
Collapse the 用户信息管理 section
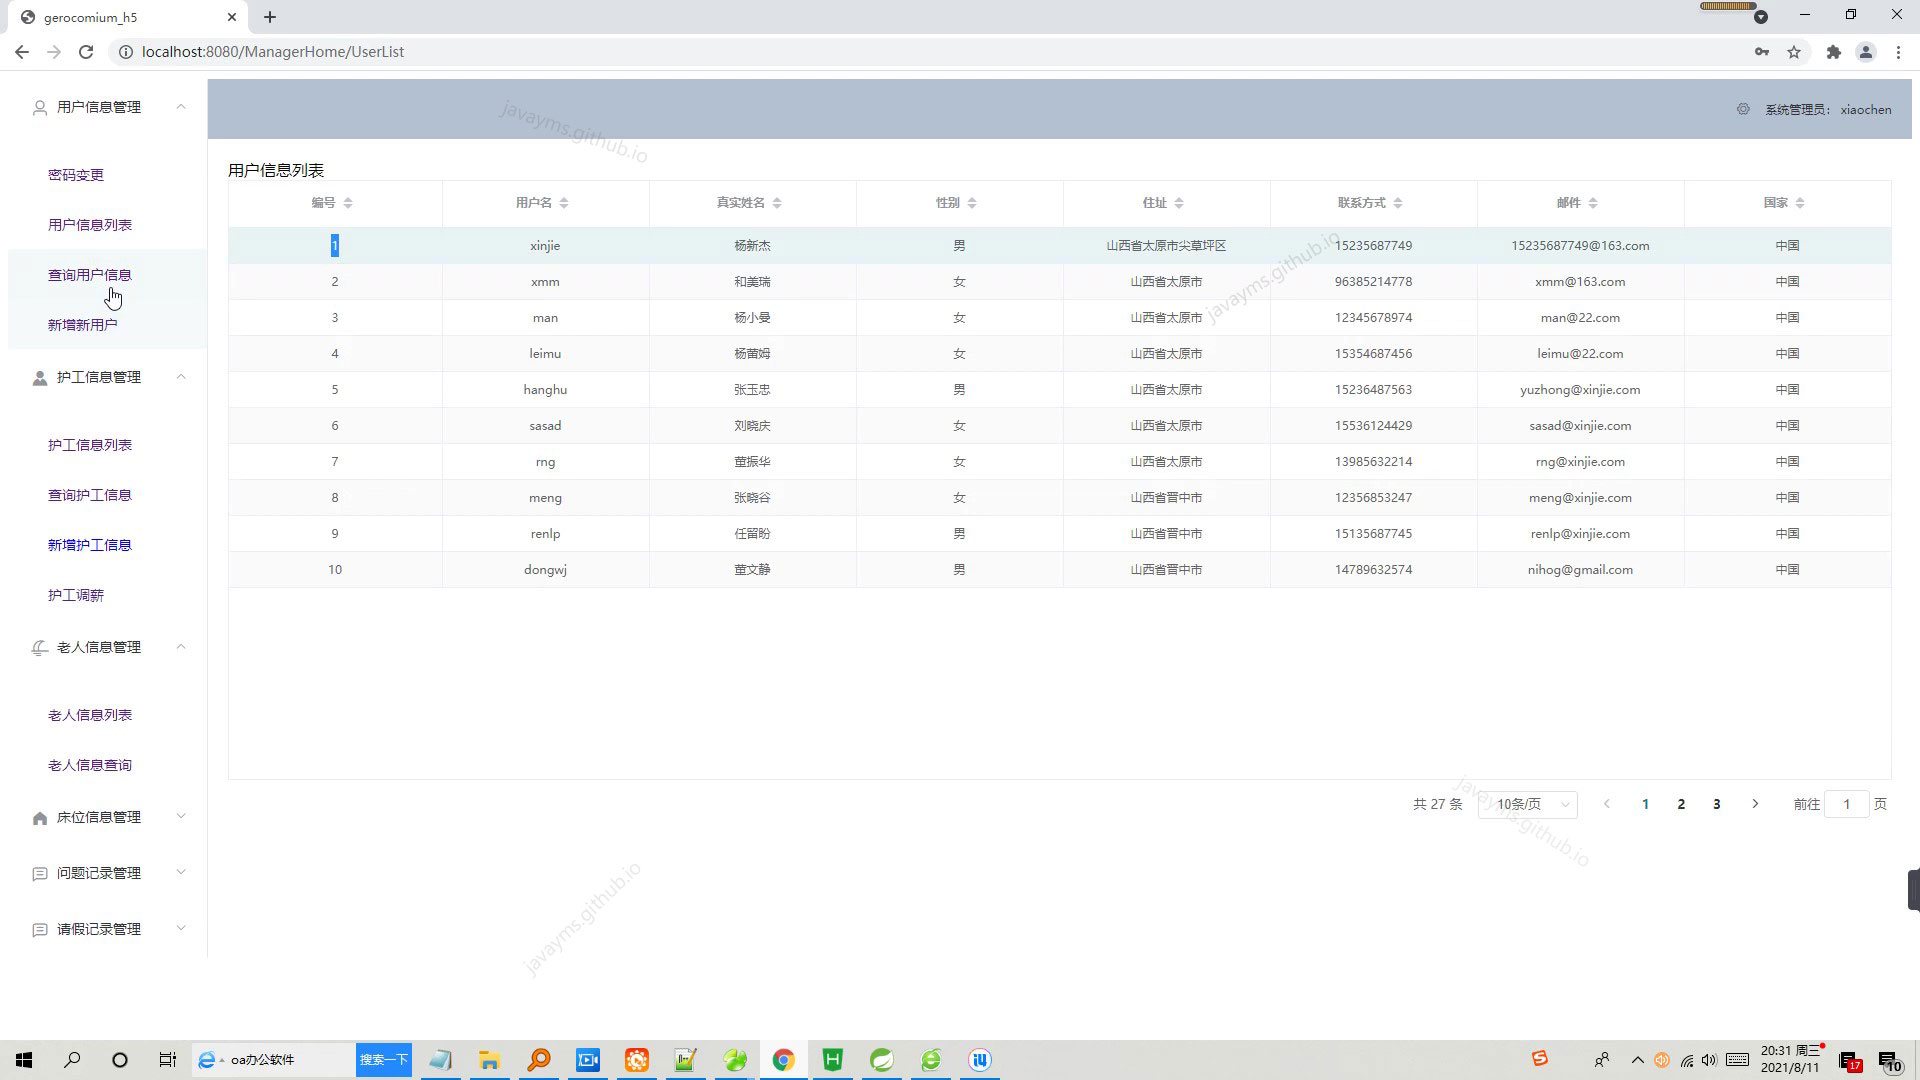click(181, 106)
